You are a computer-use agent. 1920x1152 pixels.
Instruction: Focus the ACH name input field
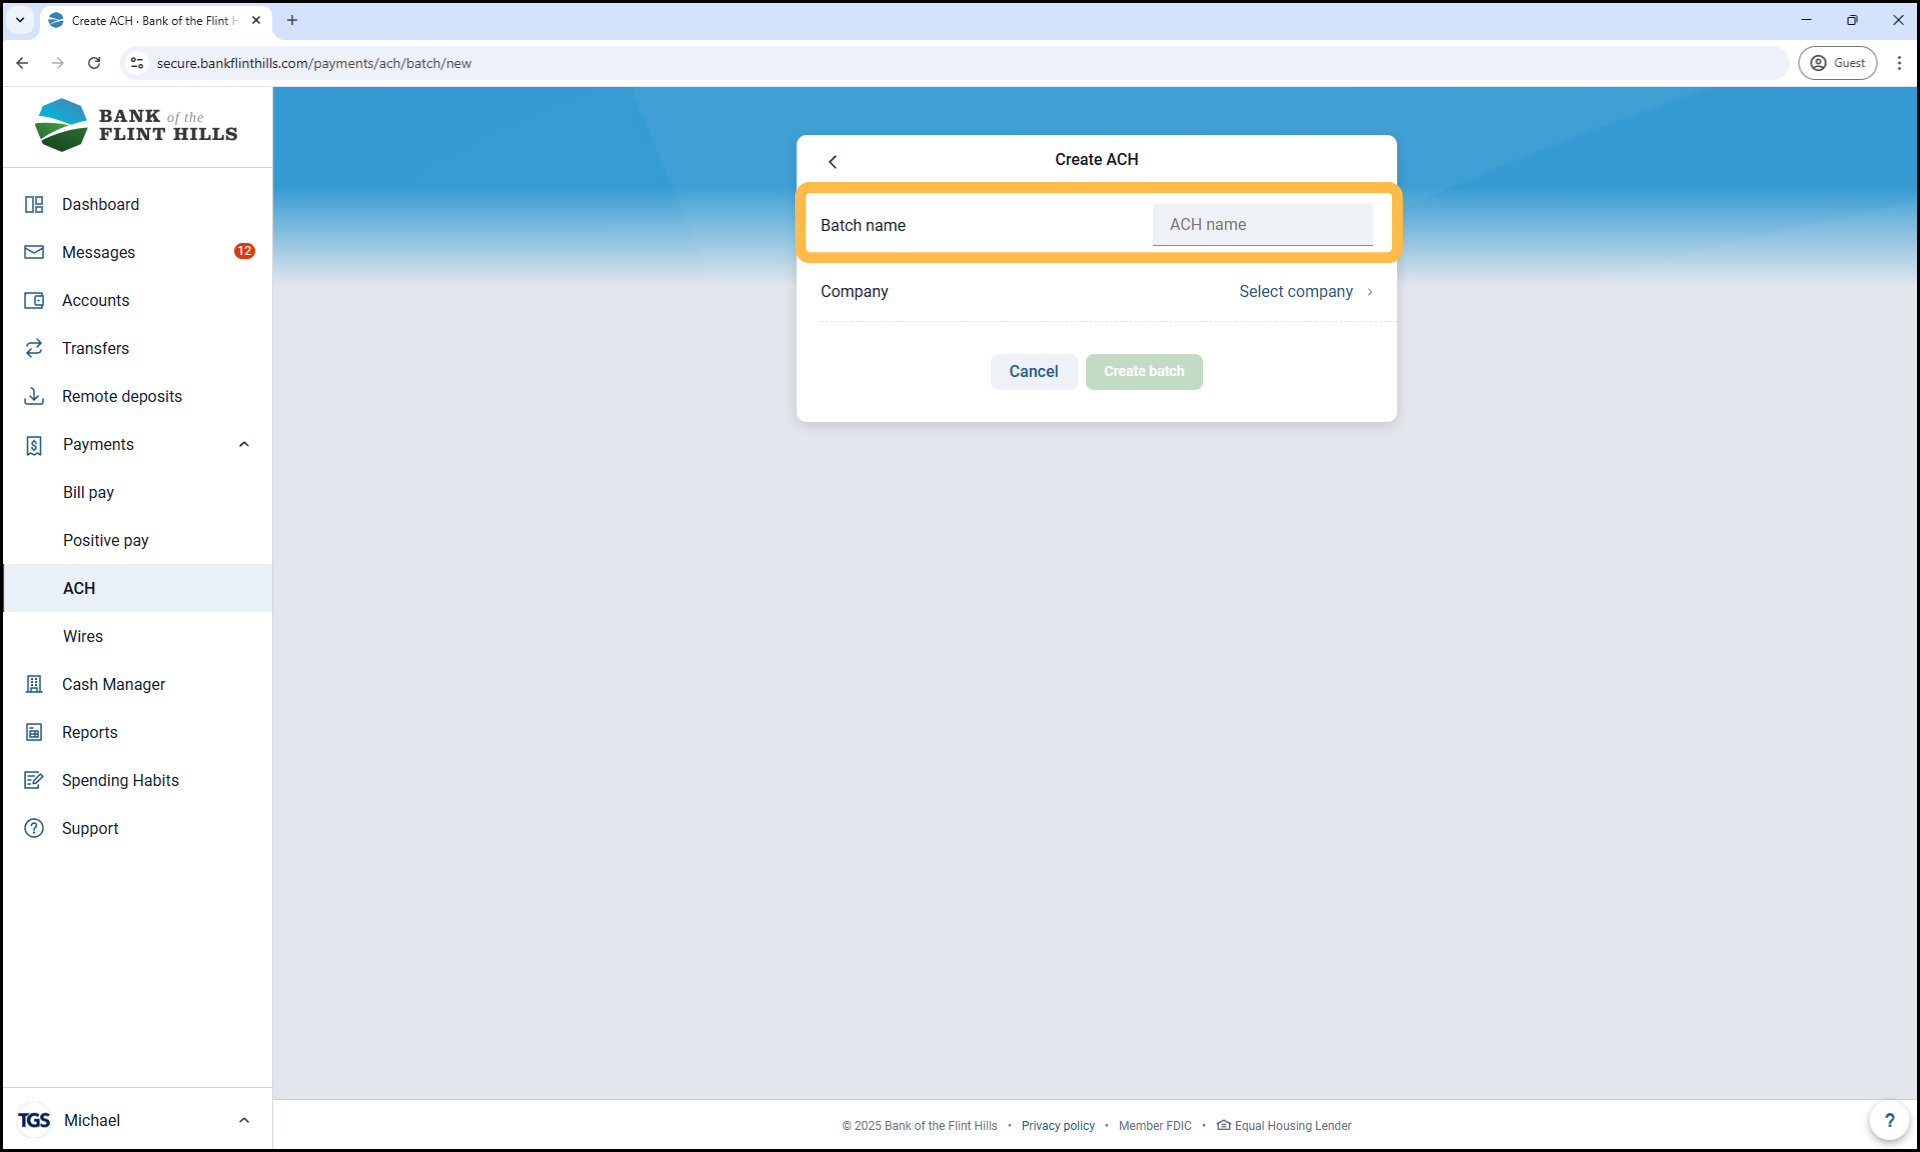click(1262, 225)
